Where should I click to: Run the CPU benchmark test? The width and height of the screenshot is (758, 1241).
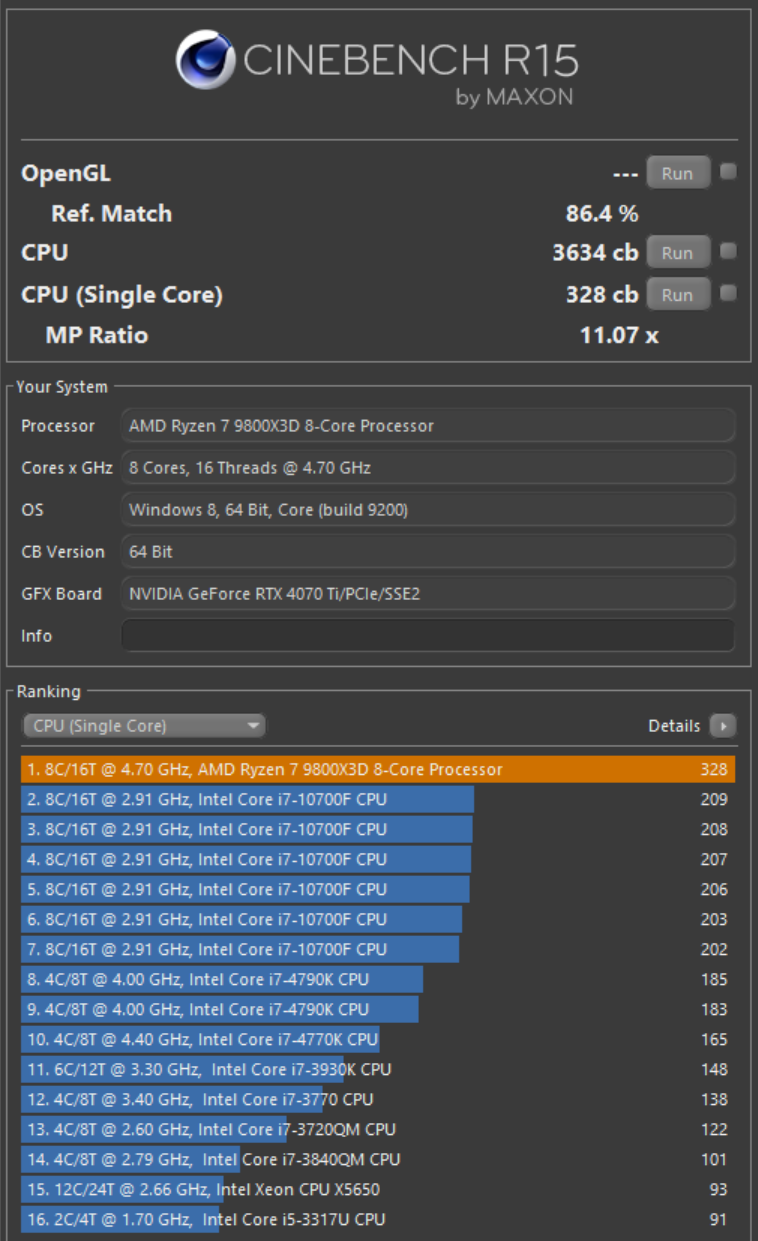click(x=677, y=253)
